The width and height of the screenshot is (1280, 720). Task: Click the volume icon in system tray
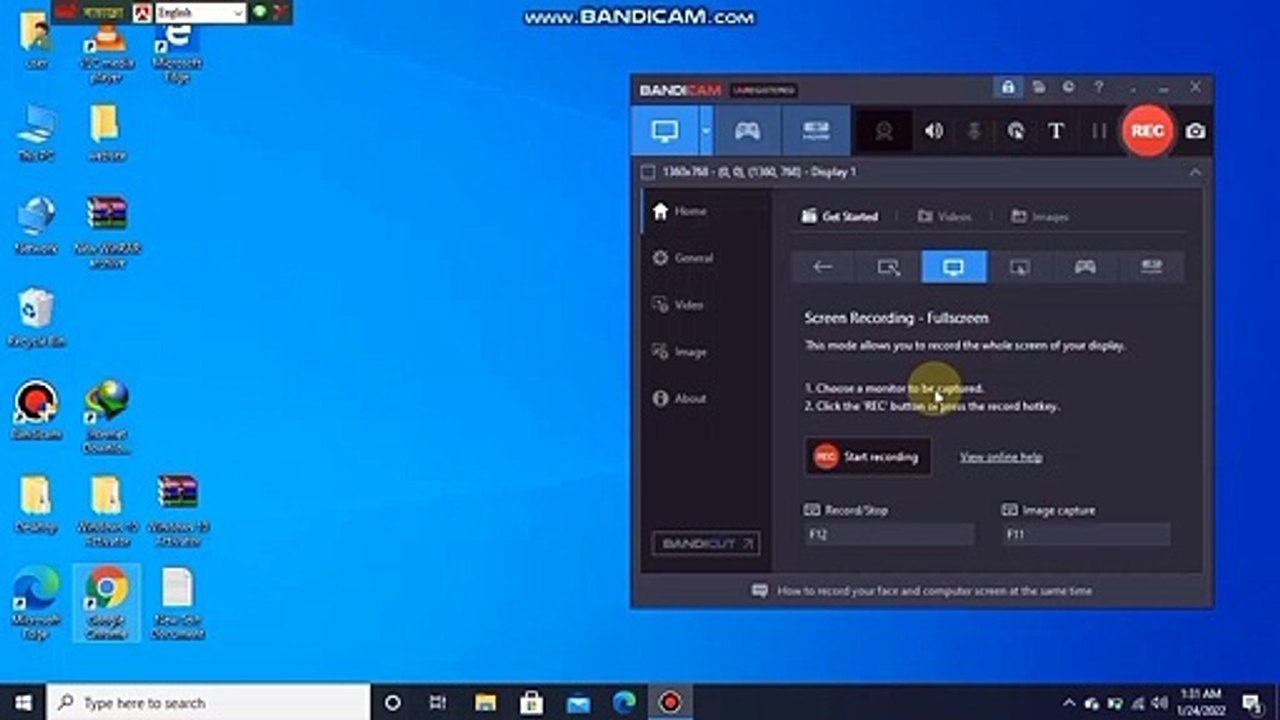tap(1159, 703)
